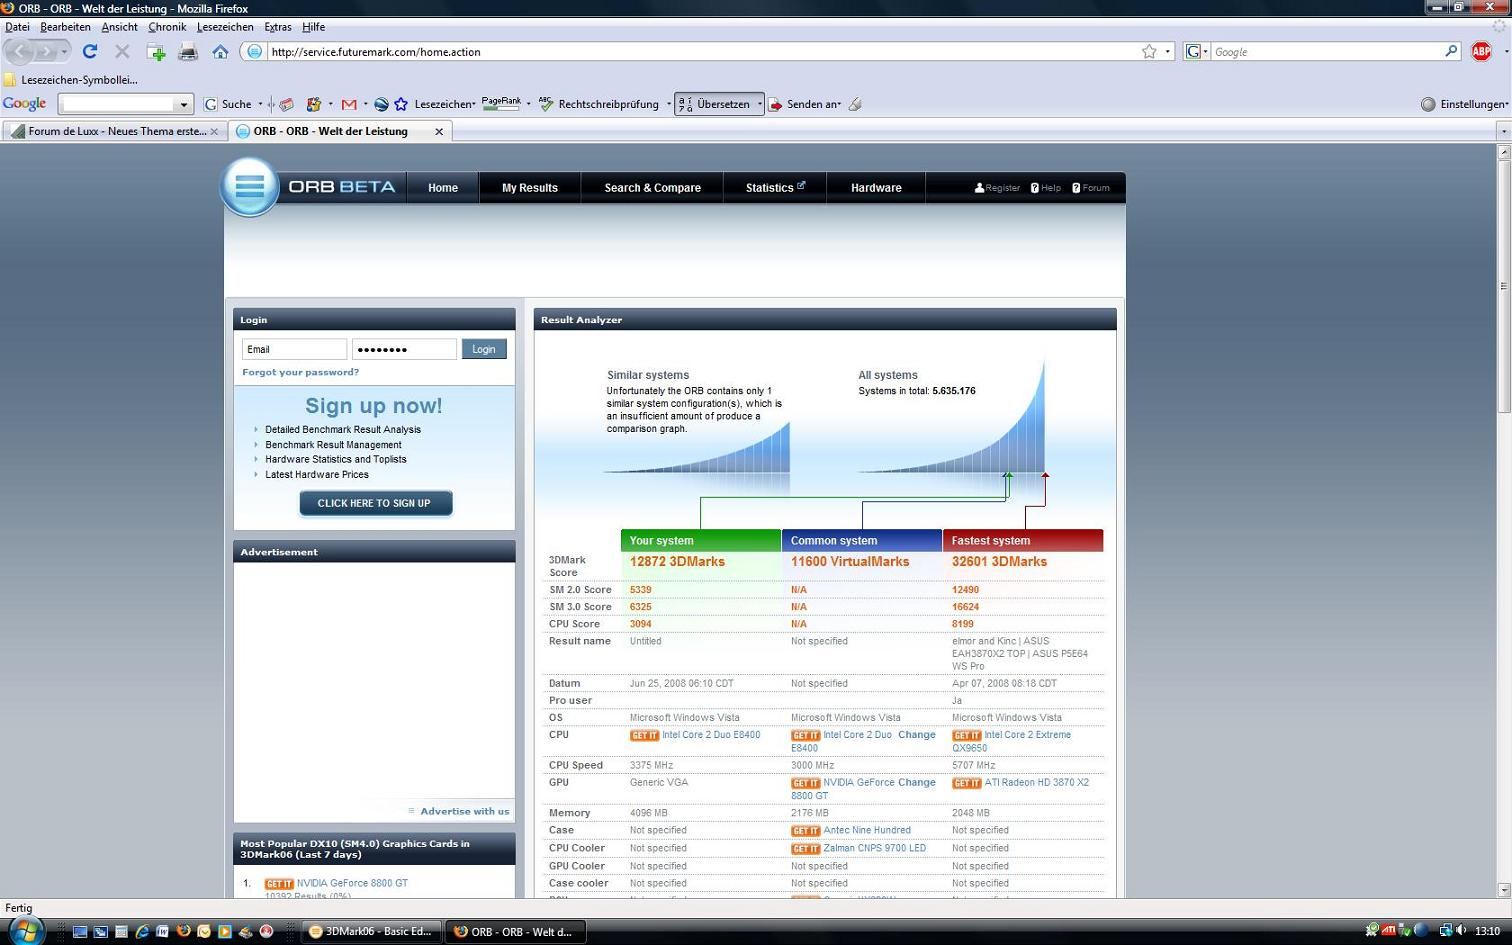Click the ATI Radeon HD 3870 X2 link
This screenshot has height=945, width=1512.
[x=1036, y=783]
